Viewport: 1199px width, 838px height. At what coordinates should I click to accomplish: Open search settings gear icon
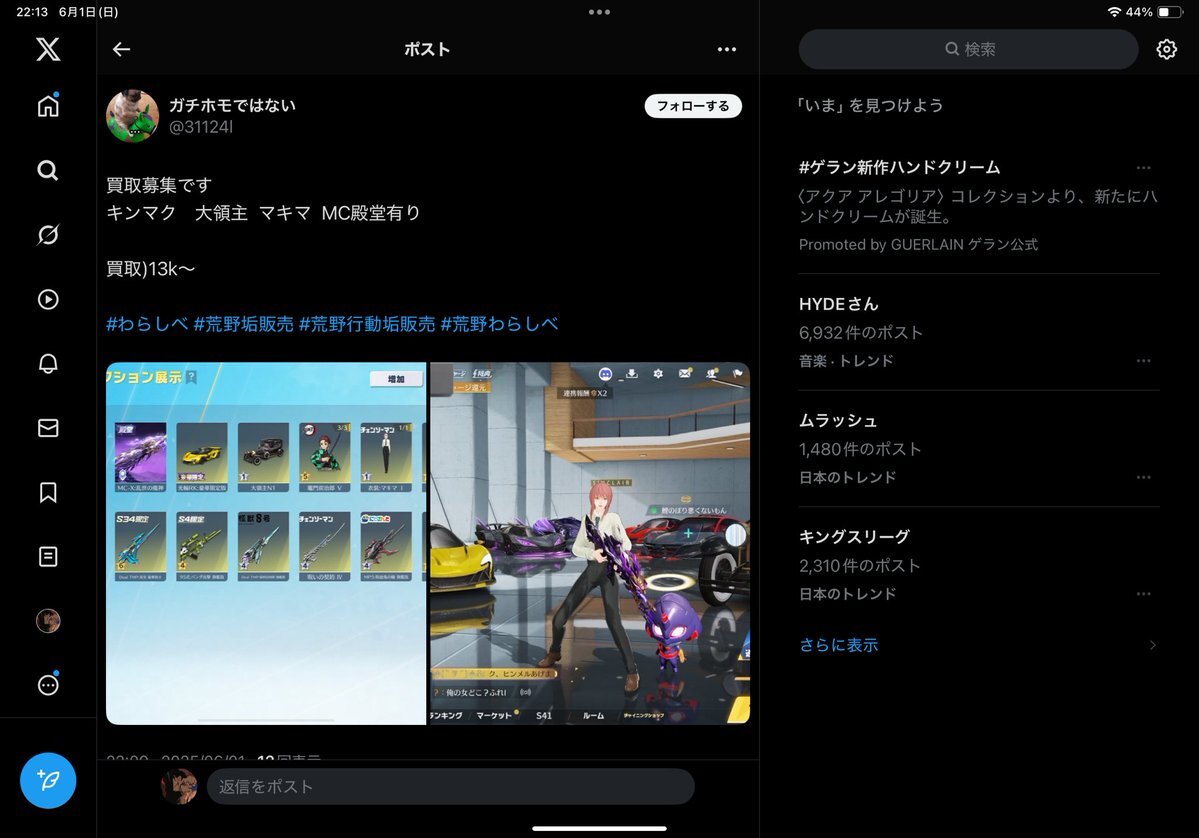coord(1167,50)
